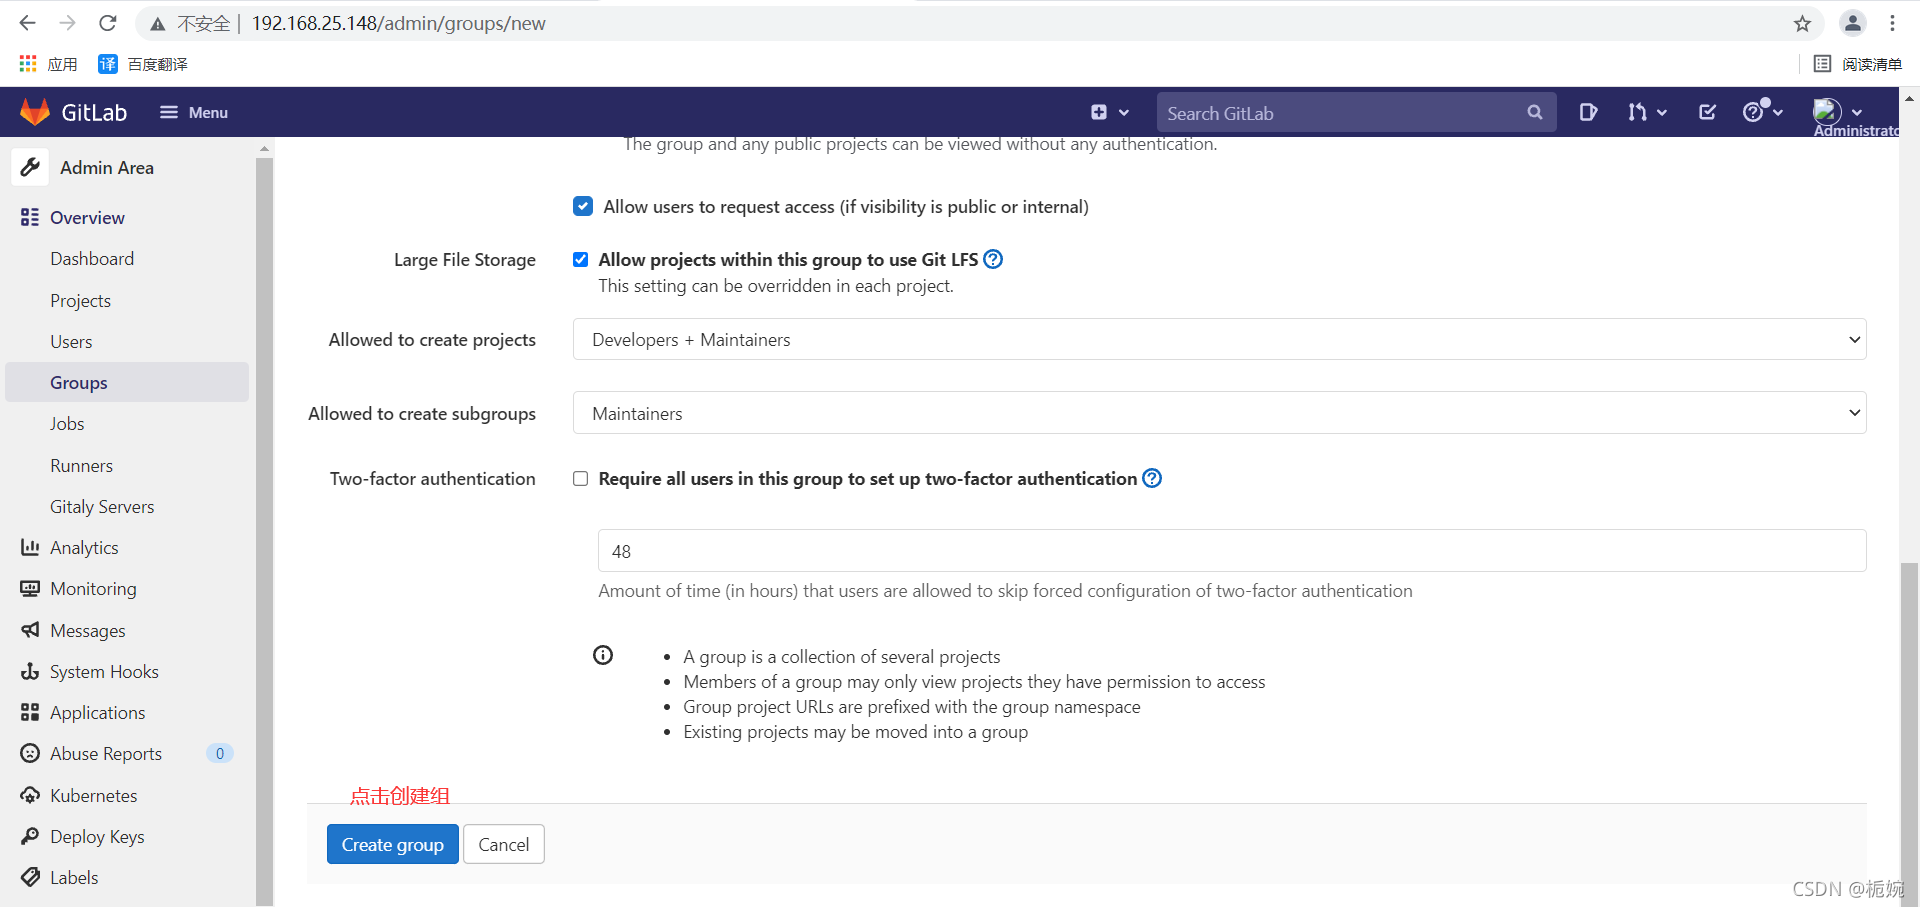Click the sidebar vertical scrollbar
The width and height of the screenshot is (1920, 907).
(x=264, y=520)
